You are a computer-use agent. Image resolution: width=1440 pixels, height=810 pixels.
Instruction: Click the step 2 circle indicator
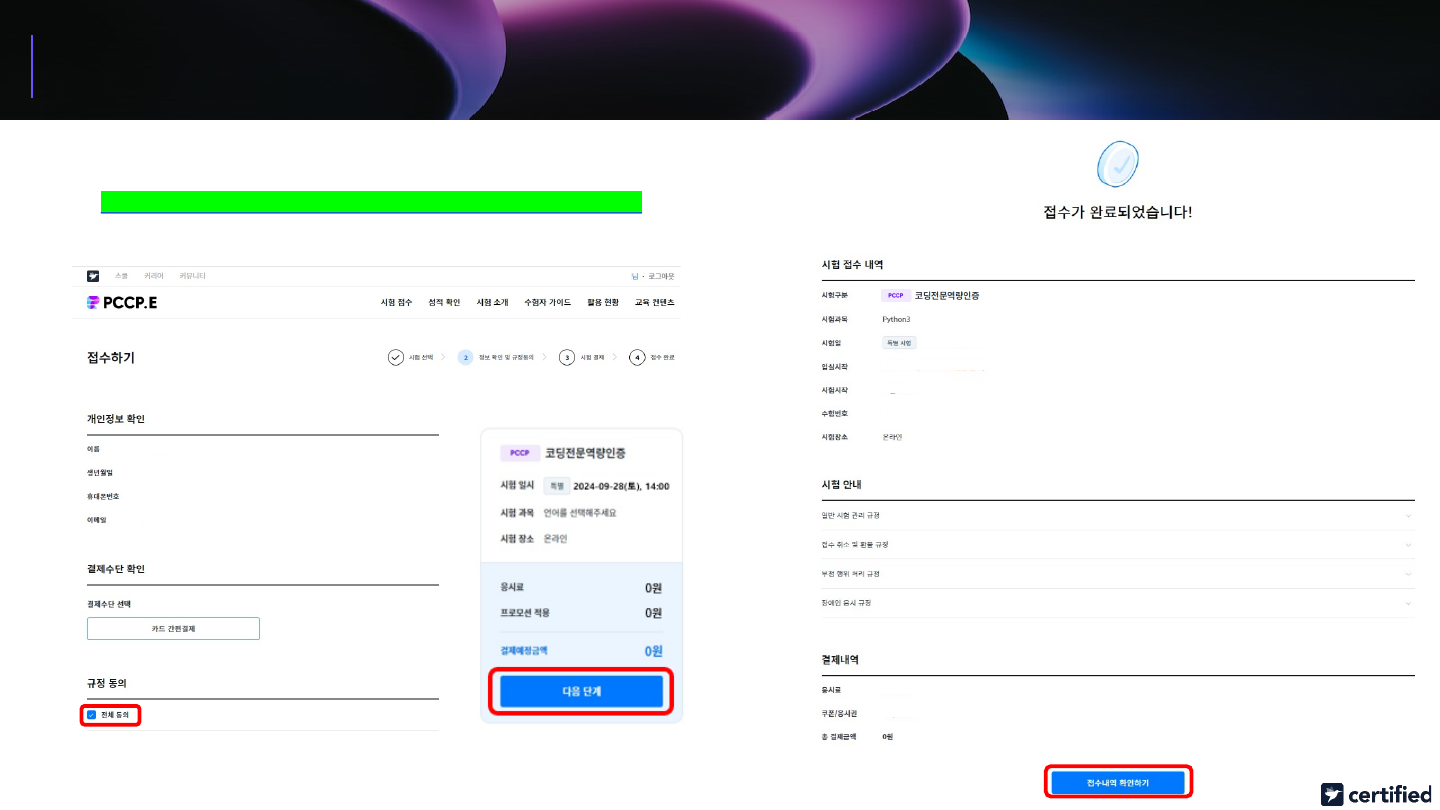click(465, 357)
